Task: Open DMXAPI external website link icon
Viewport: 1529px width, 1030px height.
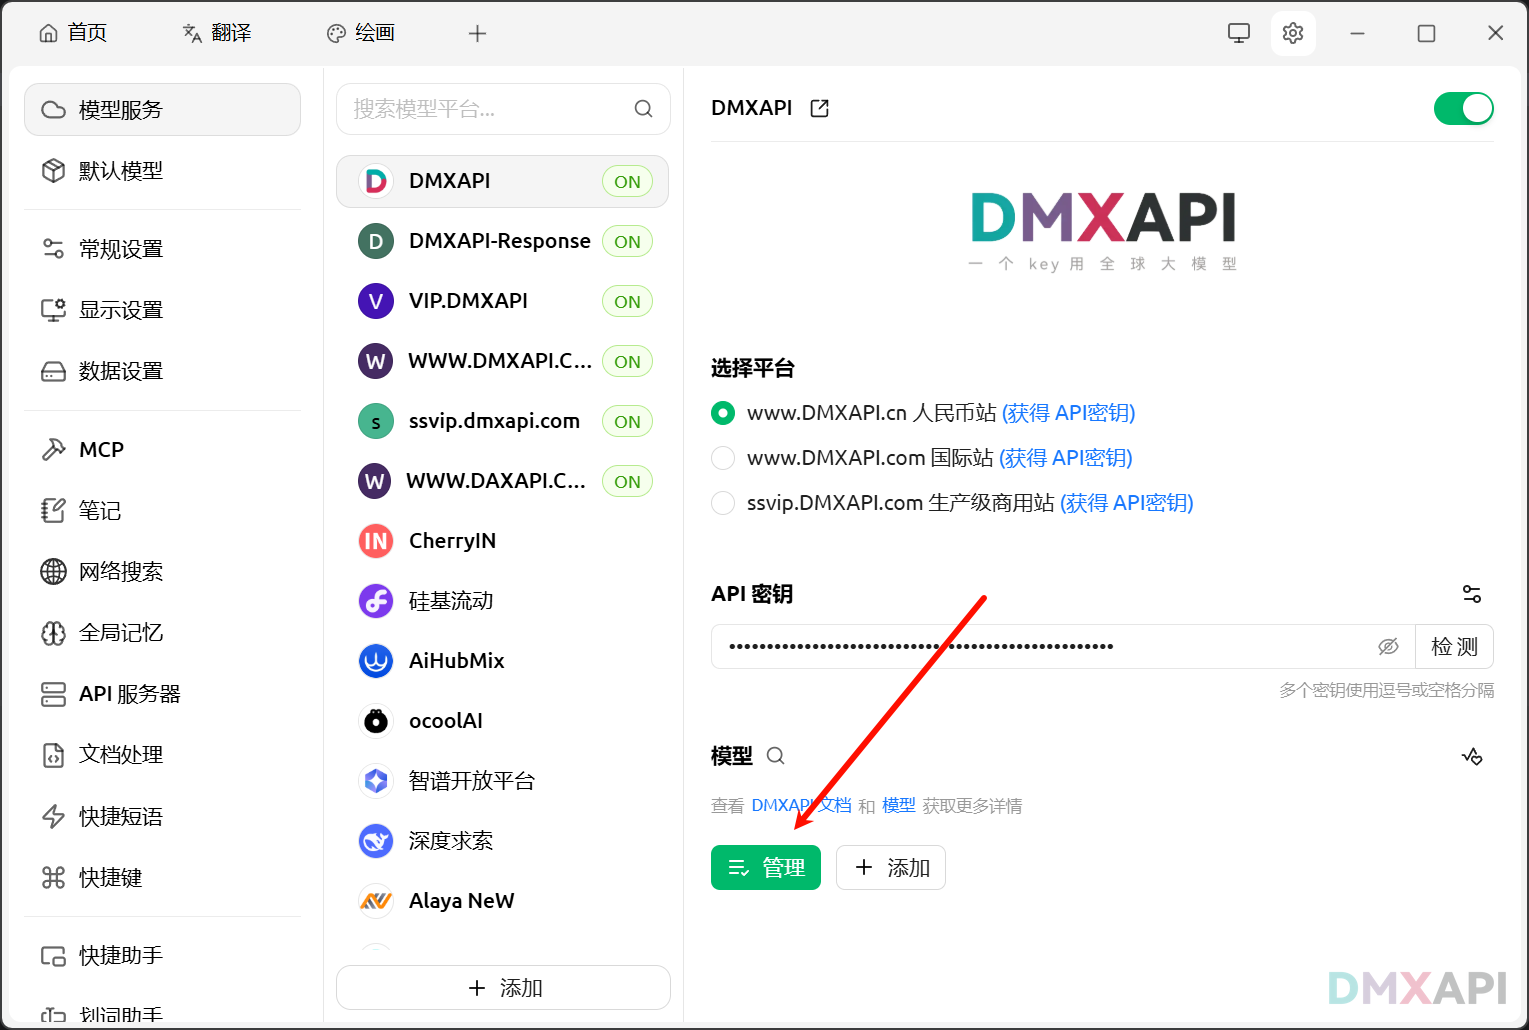Action: click(819, 108)
